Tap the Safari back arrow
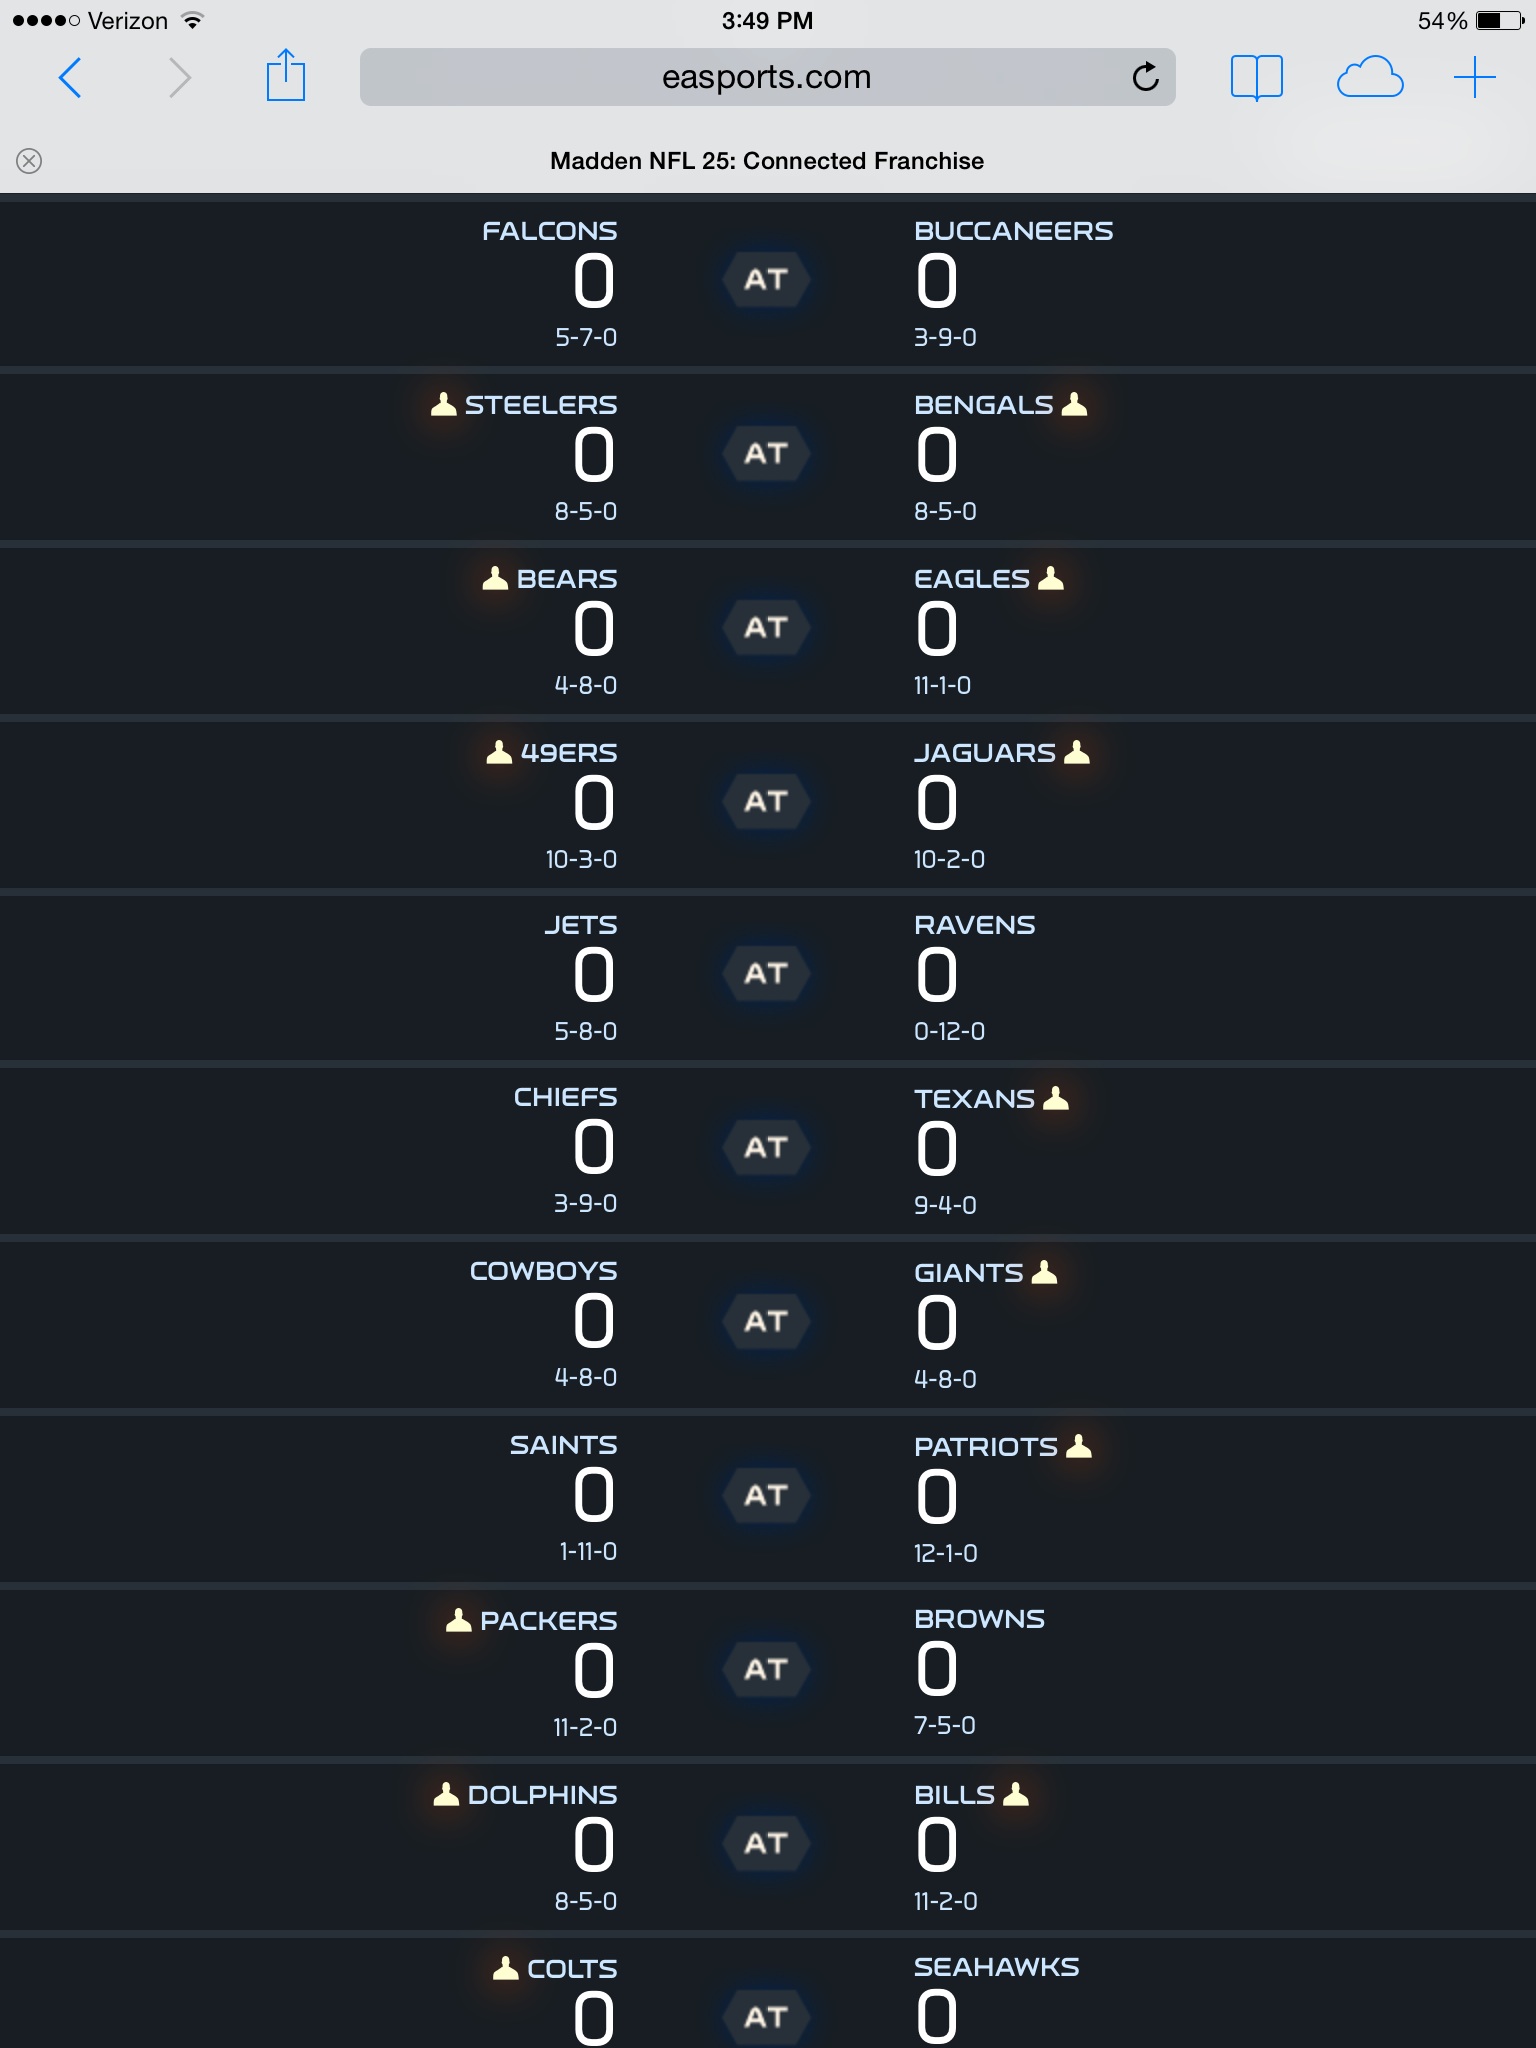Viewport: 1536px width, 2048px height. coord(70,78)
